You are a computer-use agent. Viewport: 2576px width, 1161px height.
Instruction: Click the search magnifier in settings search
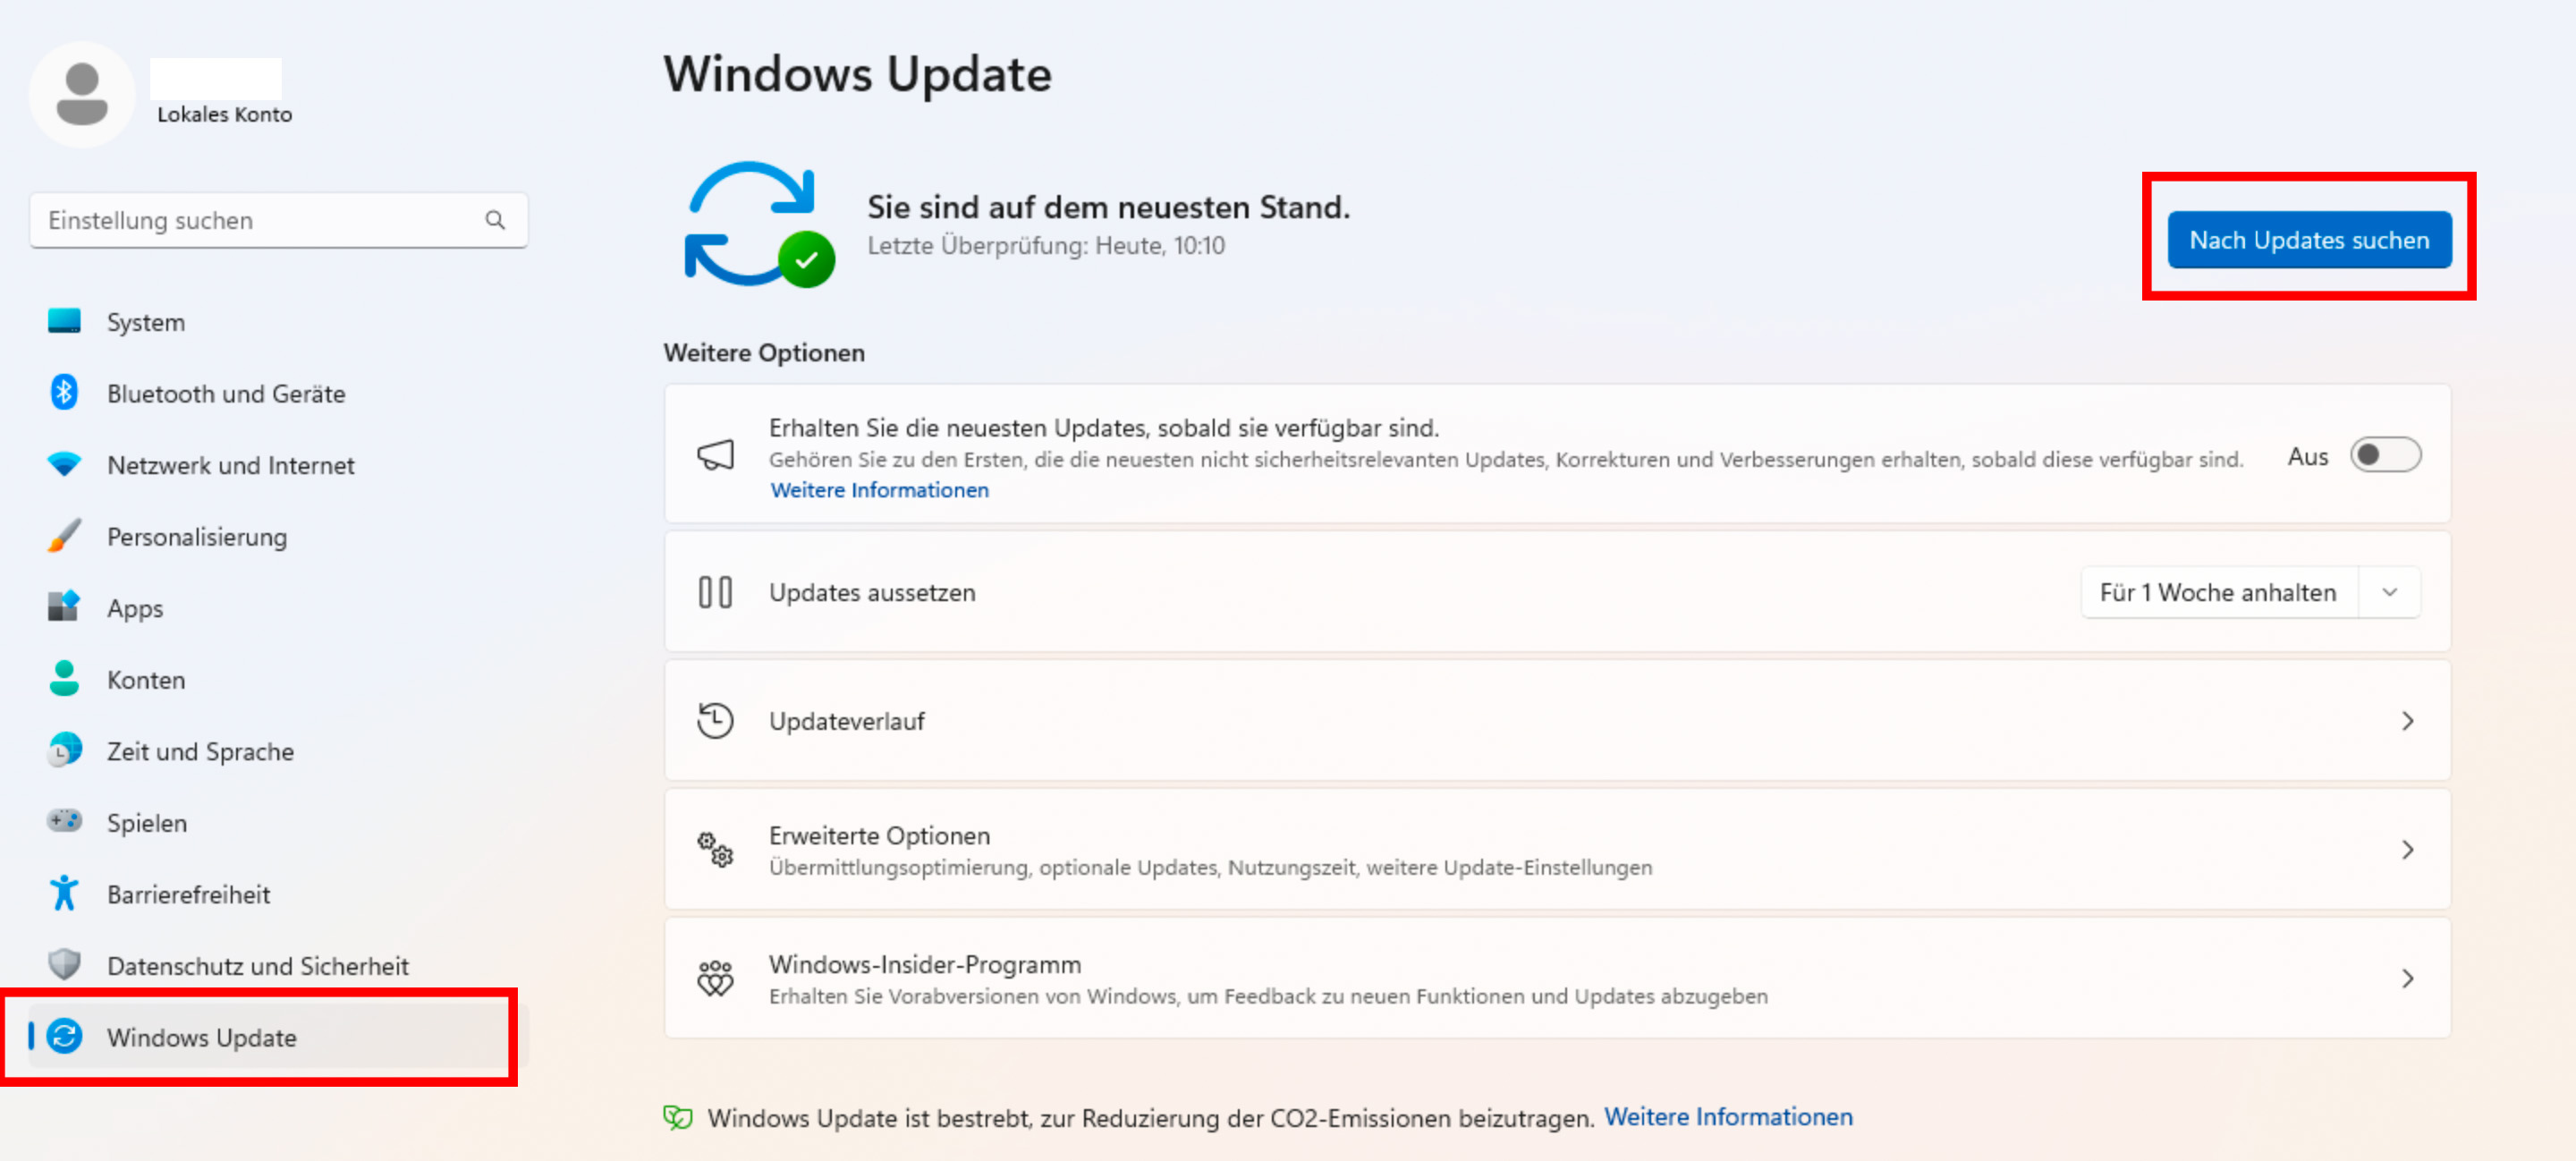click(x=496, y=220)
